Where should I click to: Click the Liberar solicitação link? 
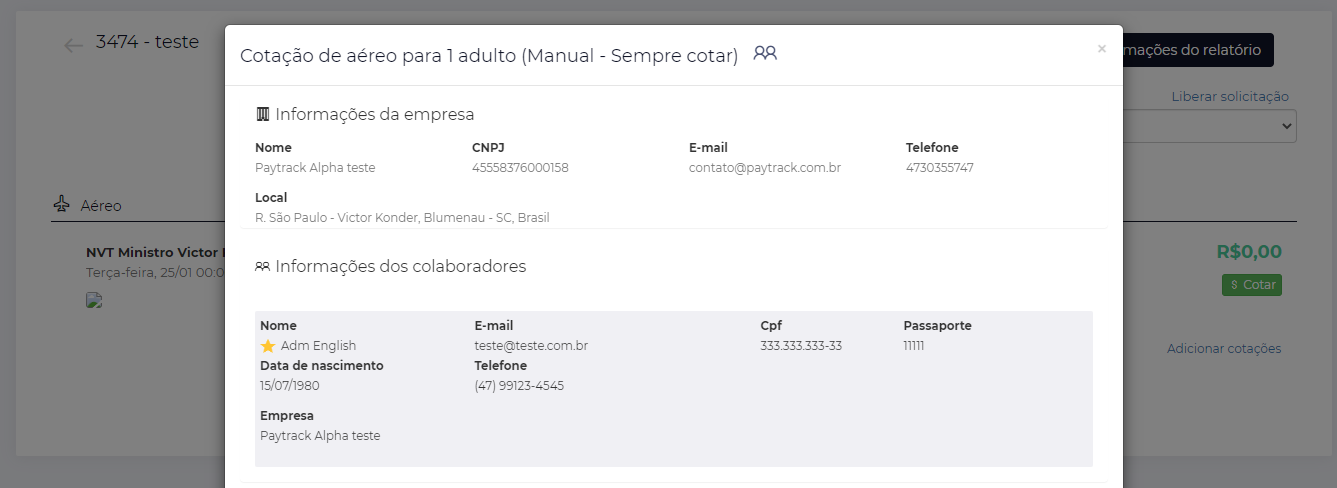(1230, 97)
